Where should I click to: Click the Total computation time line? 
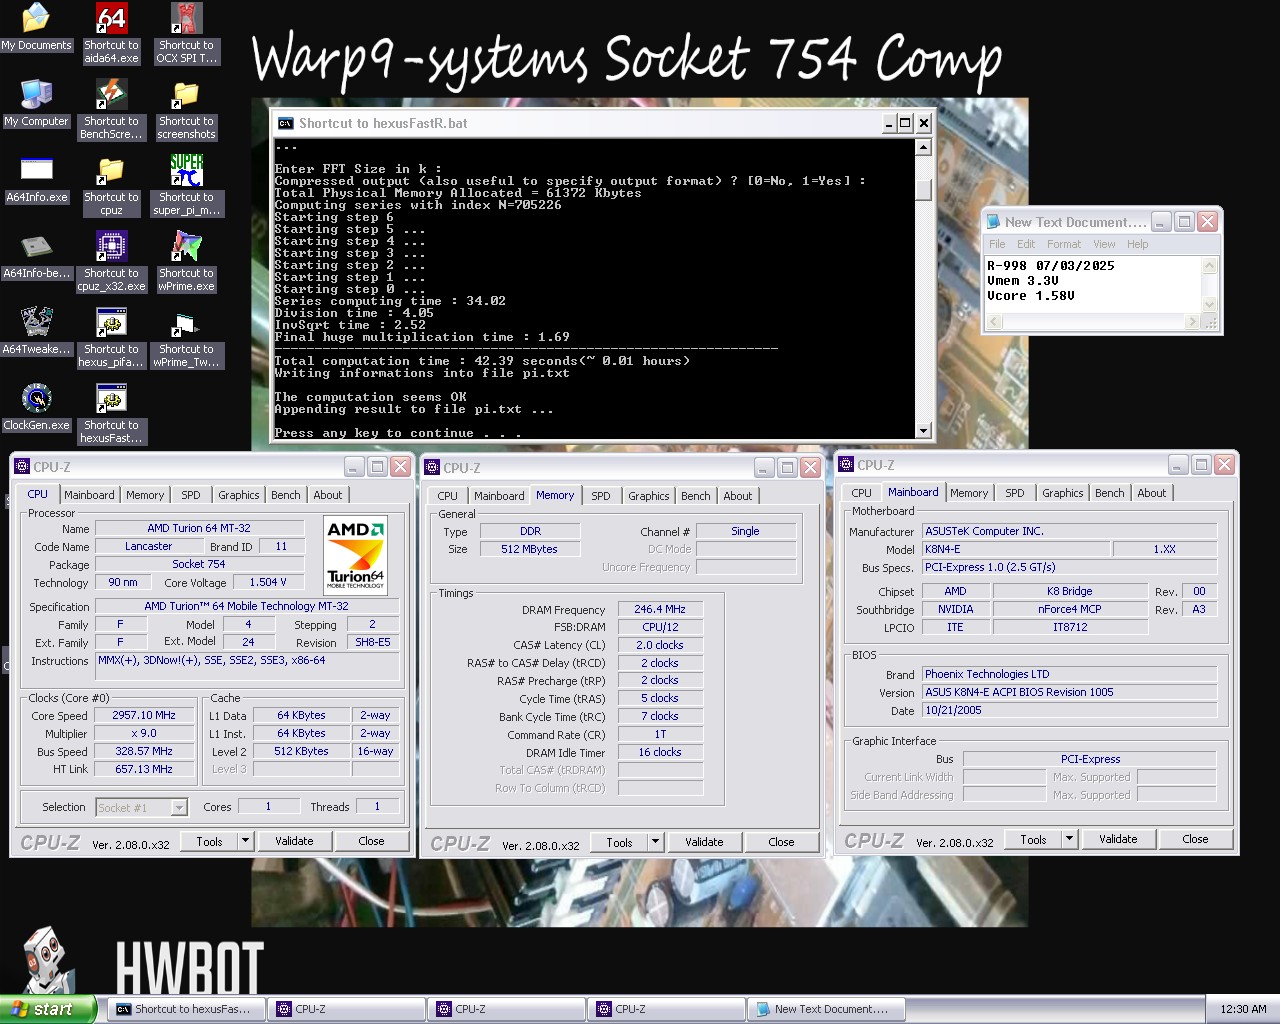pos(482,361)
